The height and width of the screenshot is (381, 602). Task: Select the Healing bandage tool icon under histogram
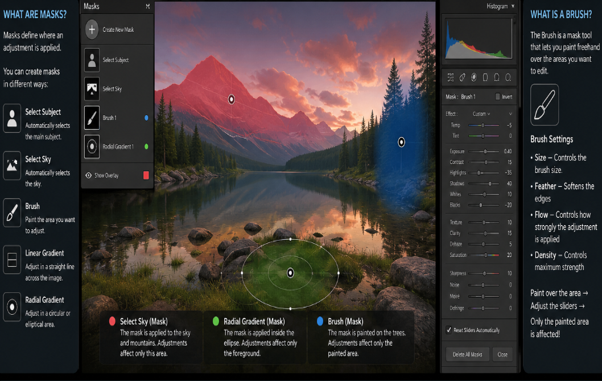(x=462, y=78)
